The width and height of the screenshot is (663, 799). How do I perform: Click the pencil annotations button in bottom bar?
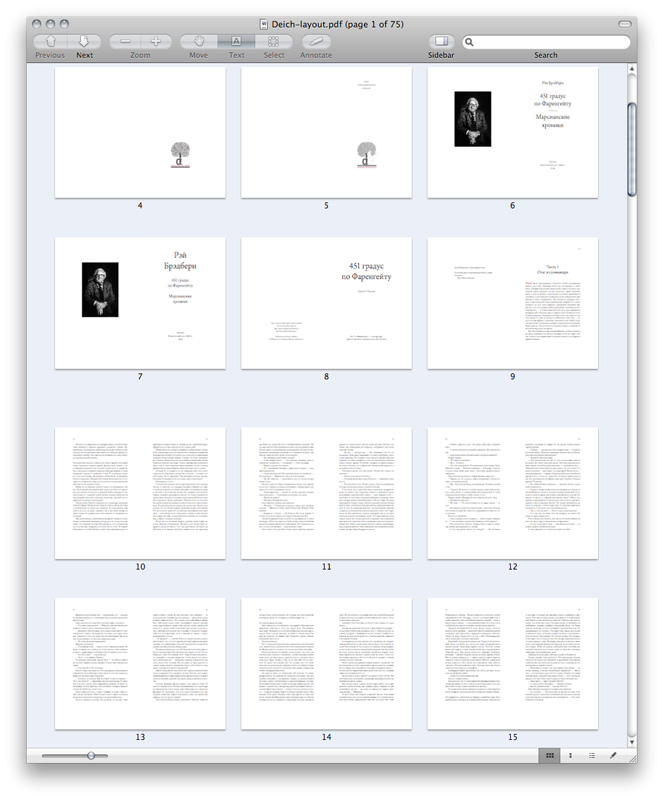[x=614, y=755]
